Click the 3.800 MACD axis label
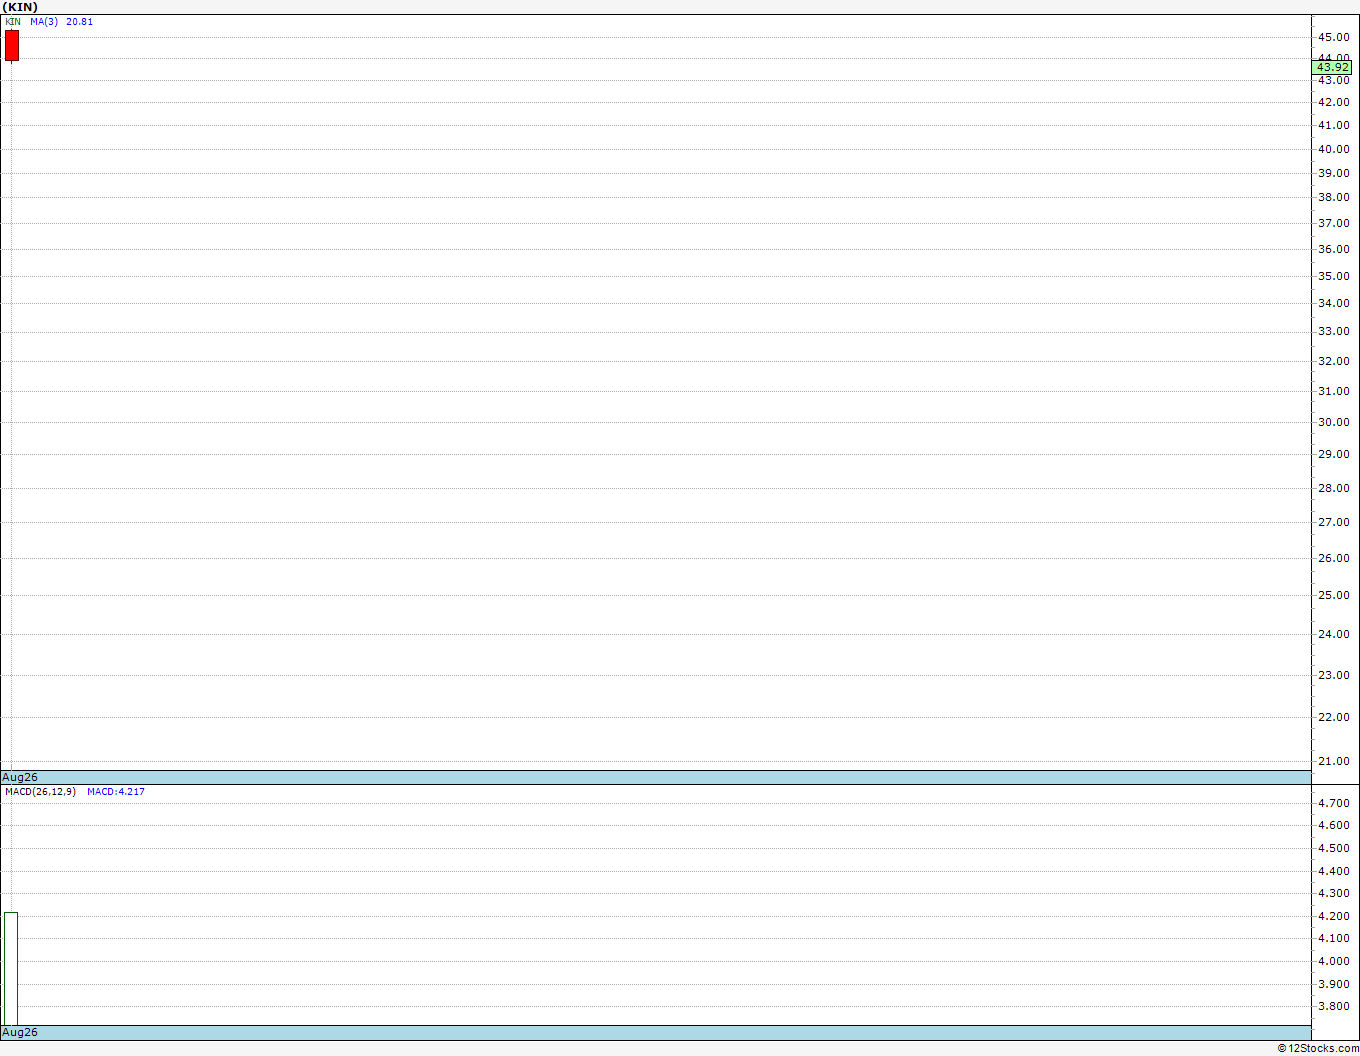Screen dimensions: 1360x1056 click(x=1334, y=1006)
